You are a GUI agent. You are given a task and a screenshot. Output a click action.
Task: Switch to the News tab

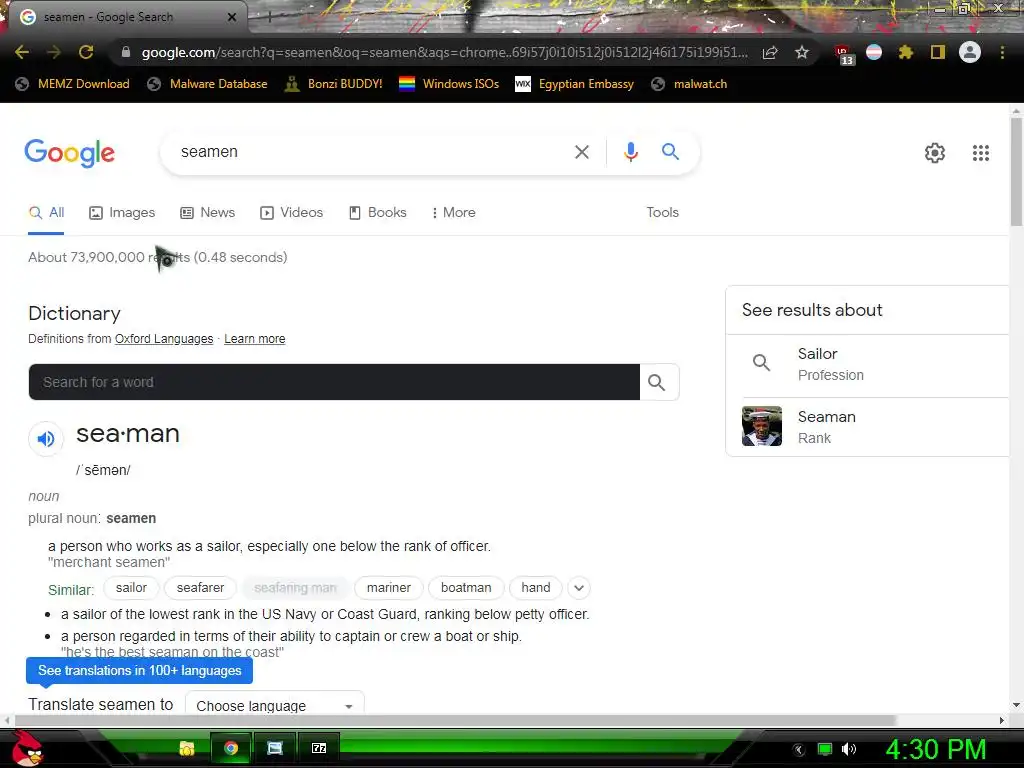pyautogui.click(x=208, y=212)
